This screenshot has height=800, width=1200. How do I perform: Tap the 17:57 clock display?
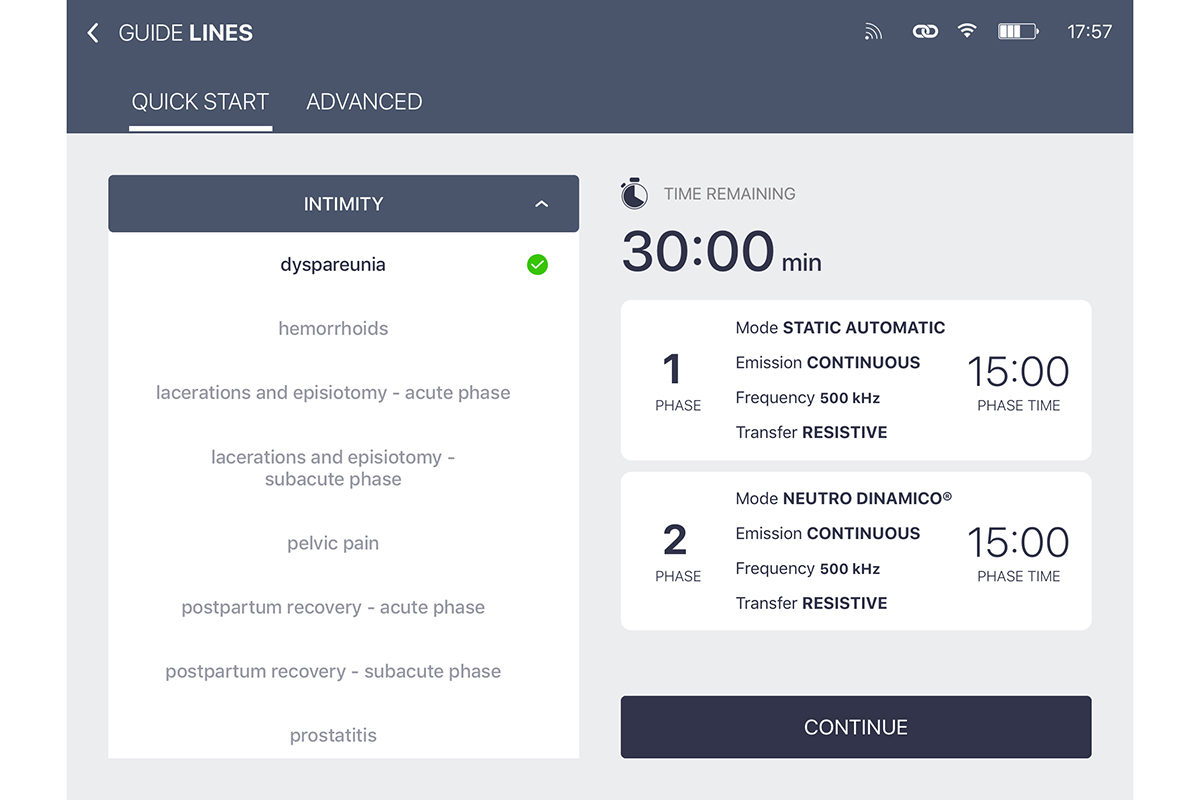point(1089,32)
